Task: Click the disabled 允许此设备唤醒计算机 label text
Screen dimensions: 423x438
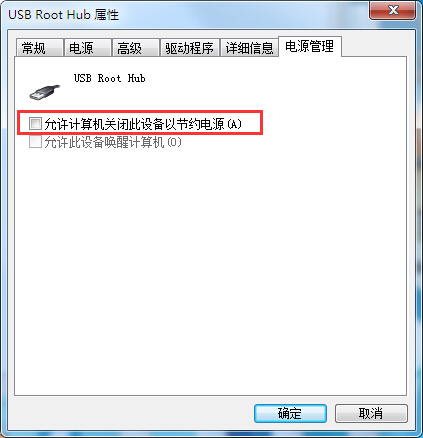Action: [104, 142]
